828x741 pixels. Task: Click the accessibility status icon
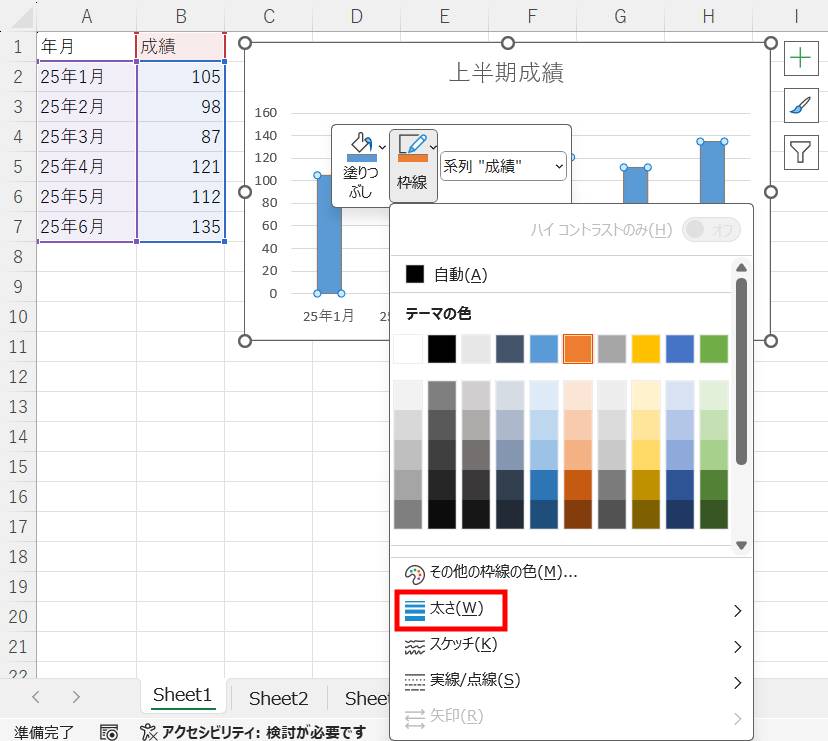click(x=148, y=732)
